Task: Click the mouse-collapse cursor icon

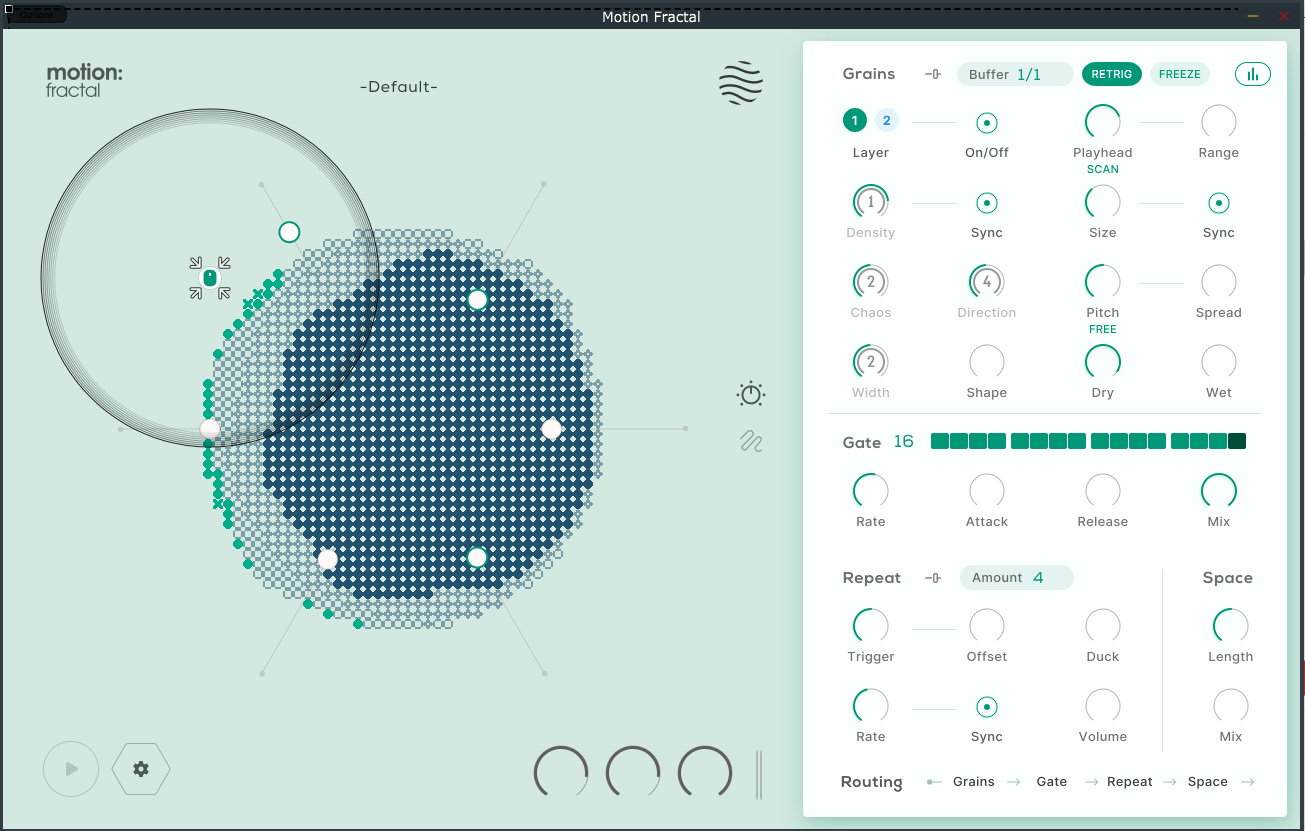Action: pyautogui.click(x=210, y=278)
